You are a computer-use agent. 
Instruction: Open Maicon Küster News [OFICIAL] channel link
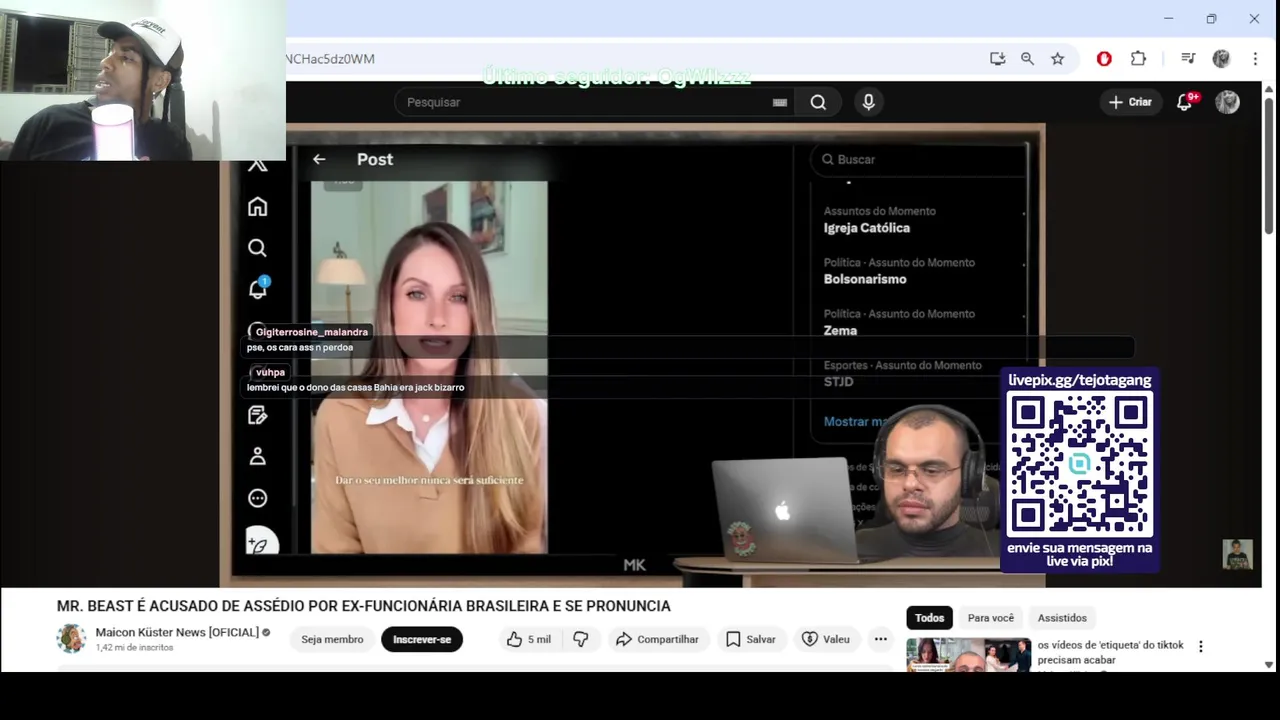coord(177,632)
